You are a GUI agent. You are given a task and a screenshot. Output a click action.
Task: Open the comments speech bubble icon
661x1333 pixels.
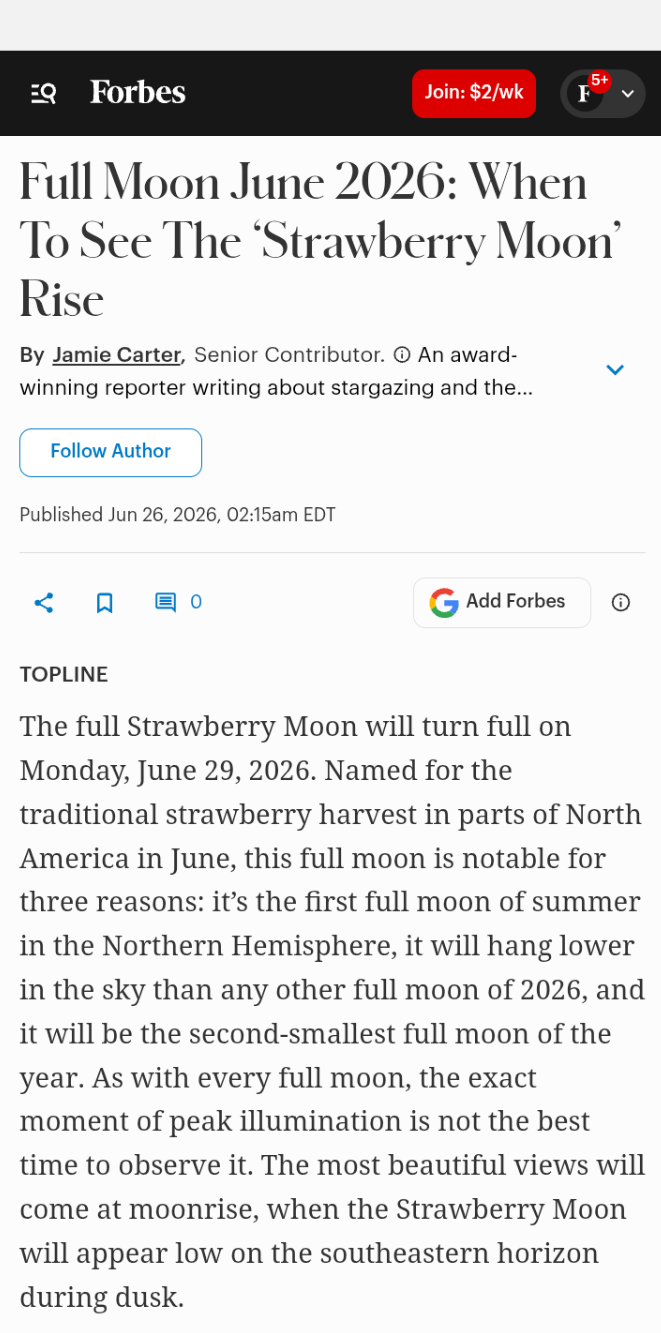tap(165, 602)
